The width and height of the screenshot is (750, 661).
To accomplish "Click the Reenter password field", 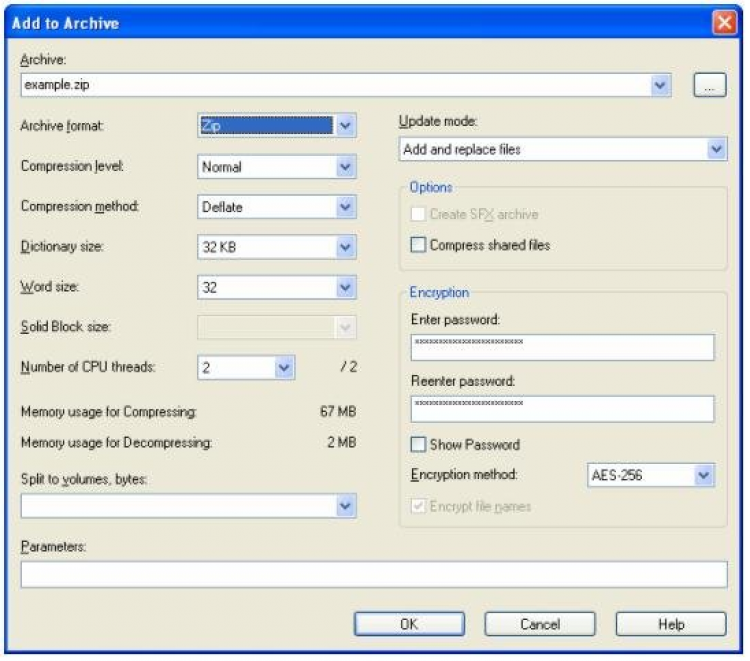I will (x=562, y=409).
